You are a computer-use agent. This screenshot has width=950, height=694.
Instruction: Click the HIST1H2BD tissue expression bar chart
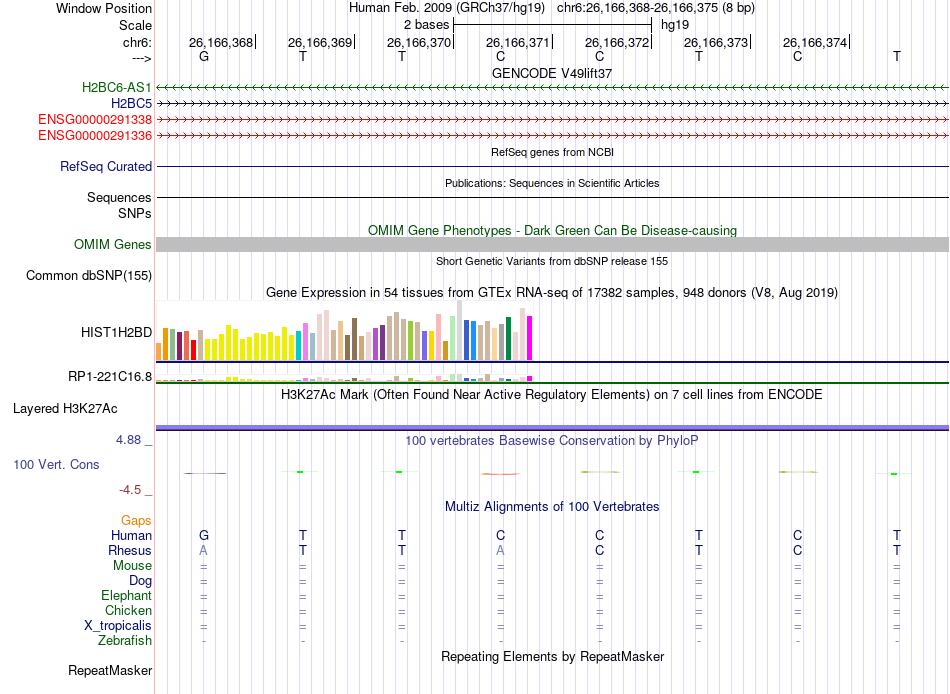click(344, 331)
